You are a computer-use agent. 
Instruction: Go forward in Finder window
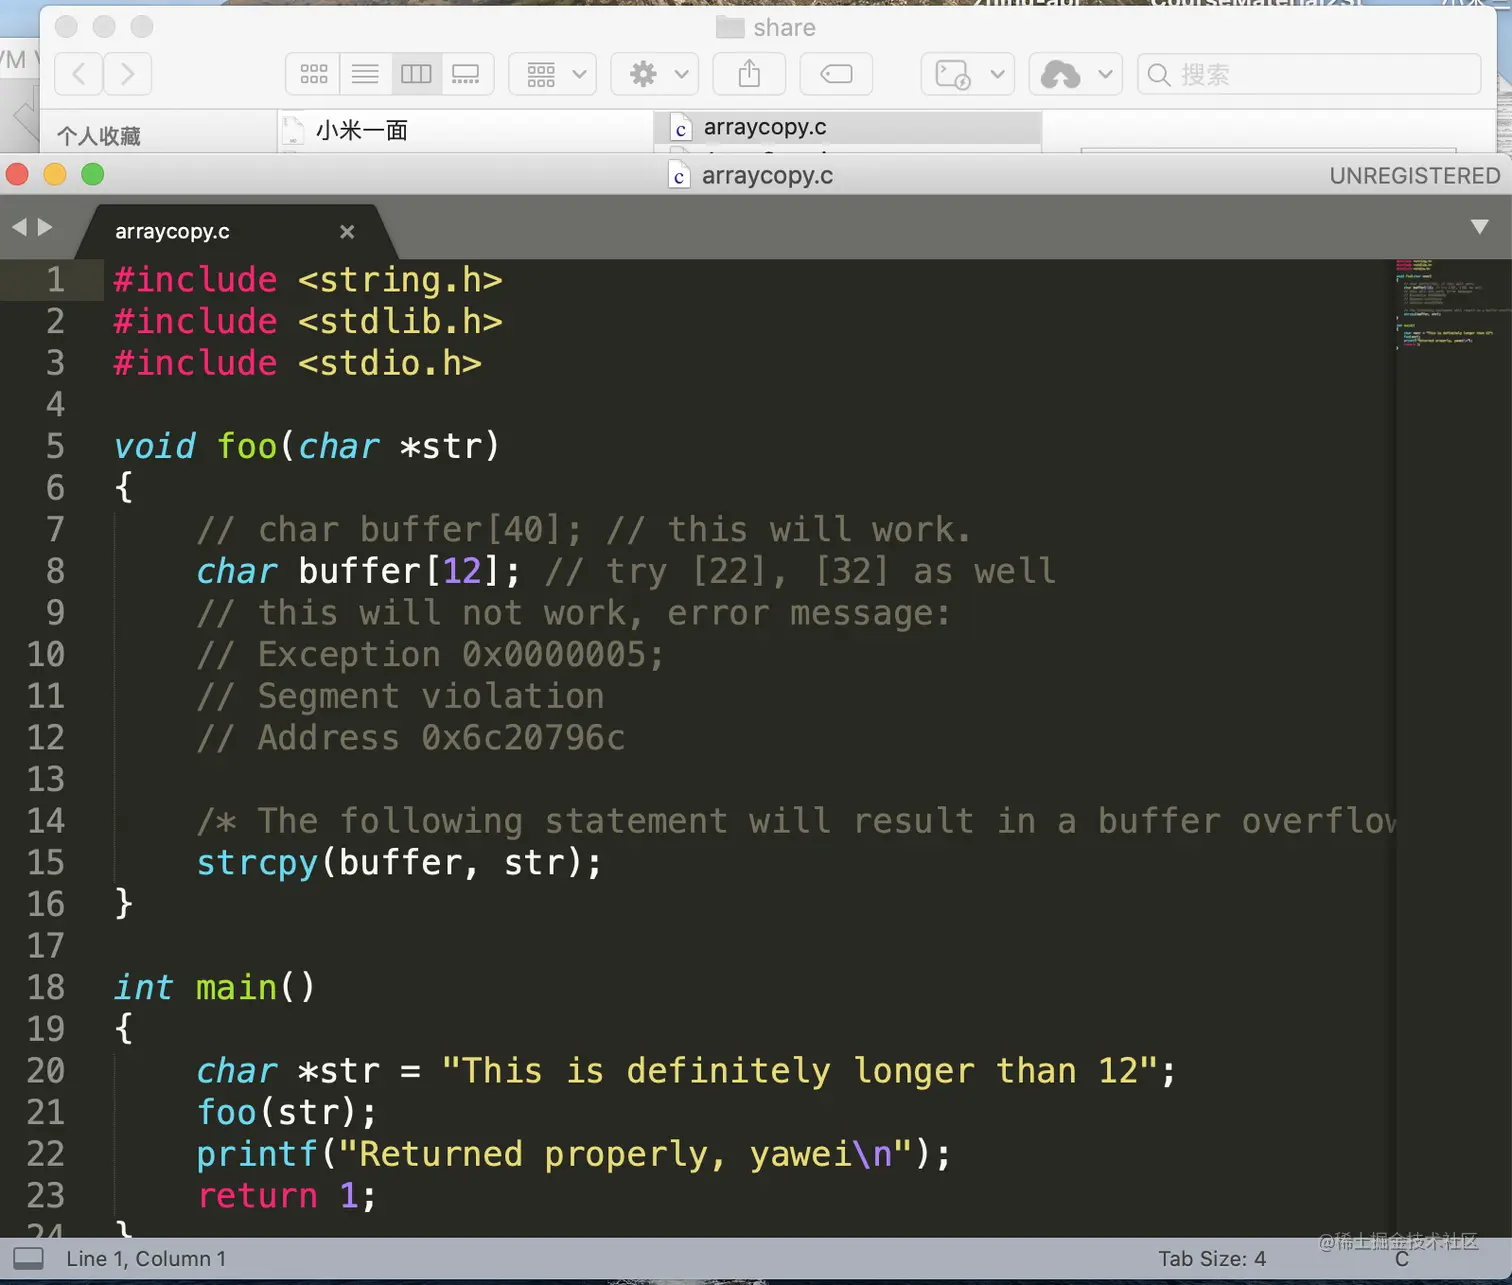click(127, 74)
